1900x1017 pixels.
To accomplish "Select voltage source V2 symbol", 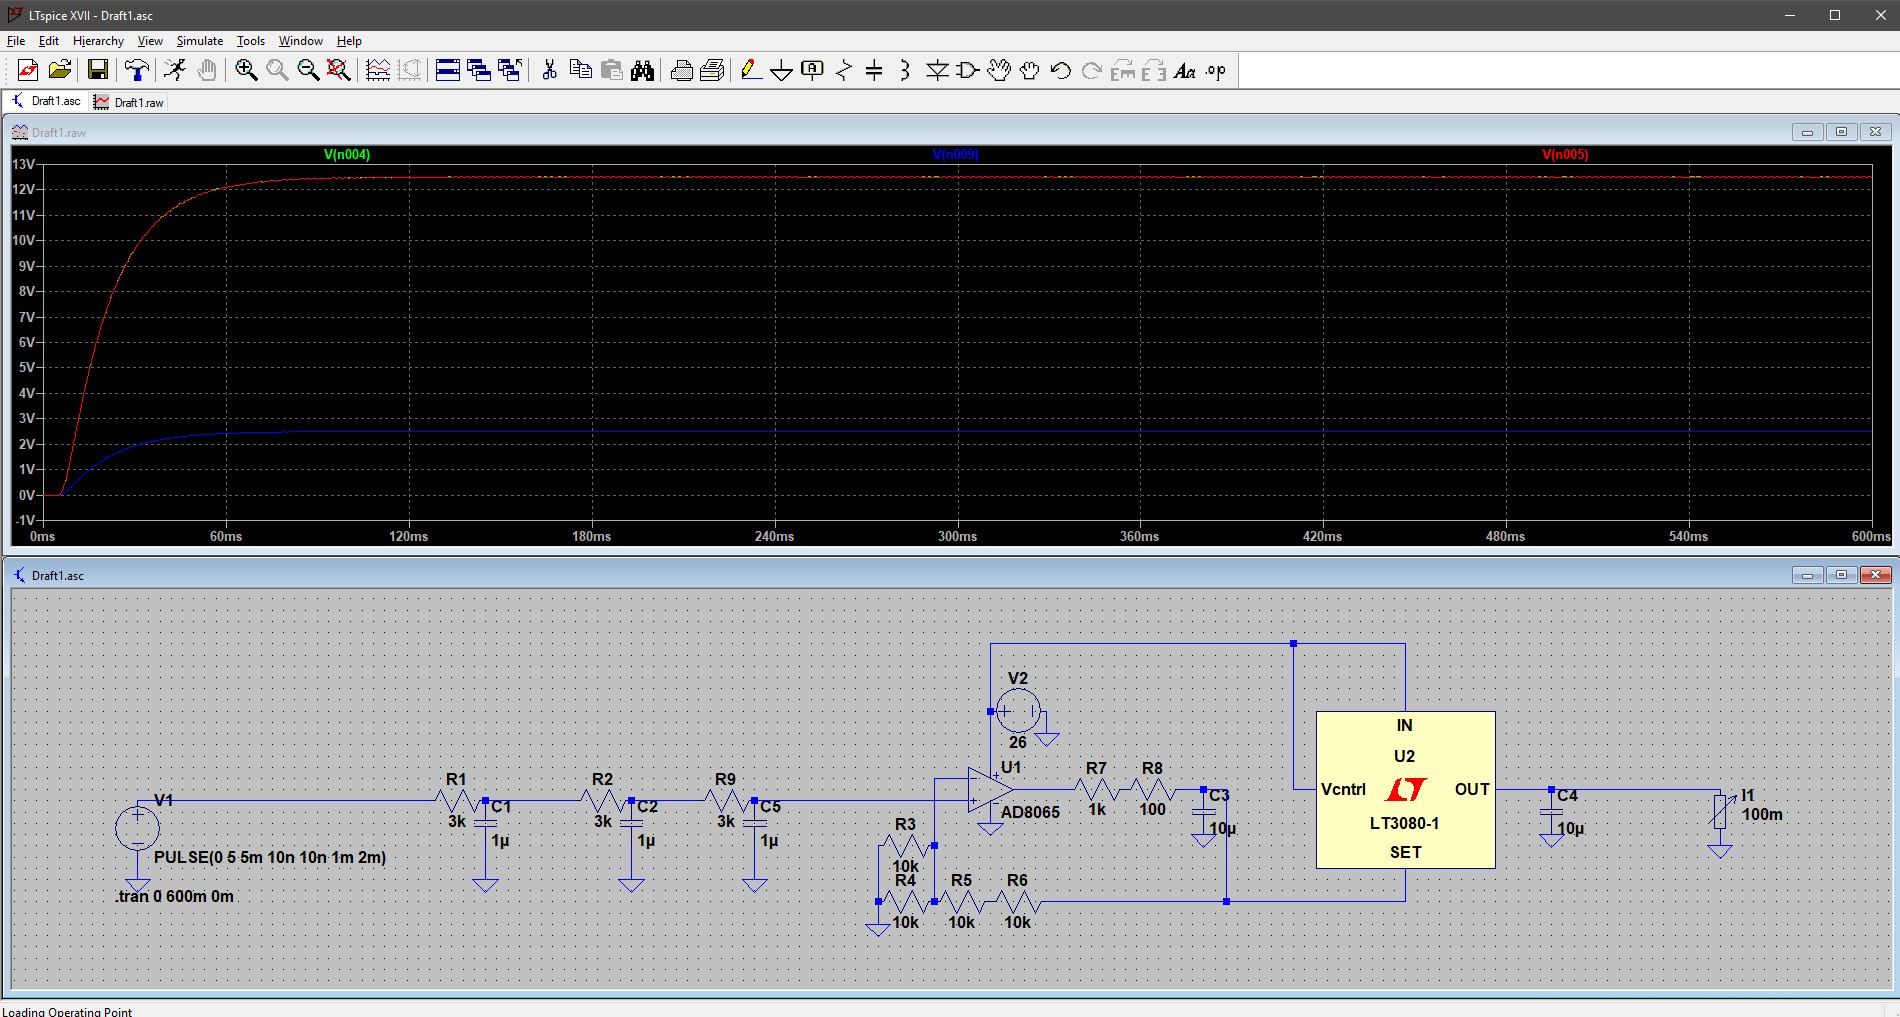I will coord(1018,711).
